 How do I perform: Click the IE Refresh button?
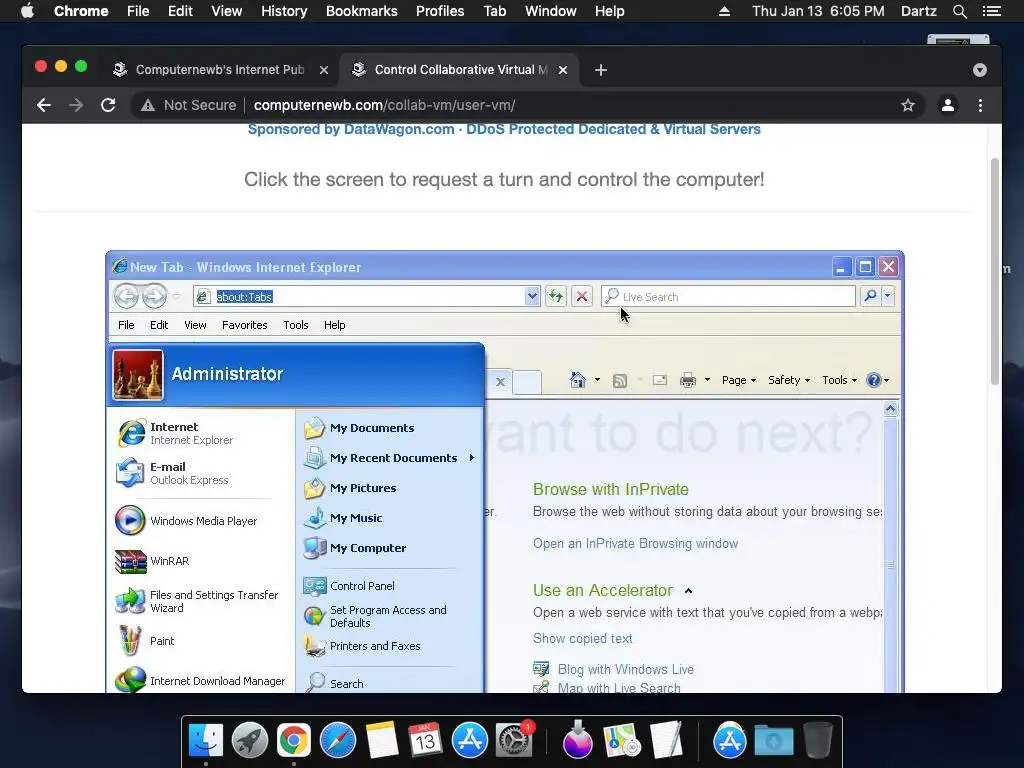pos(556,296)
